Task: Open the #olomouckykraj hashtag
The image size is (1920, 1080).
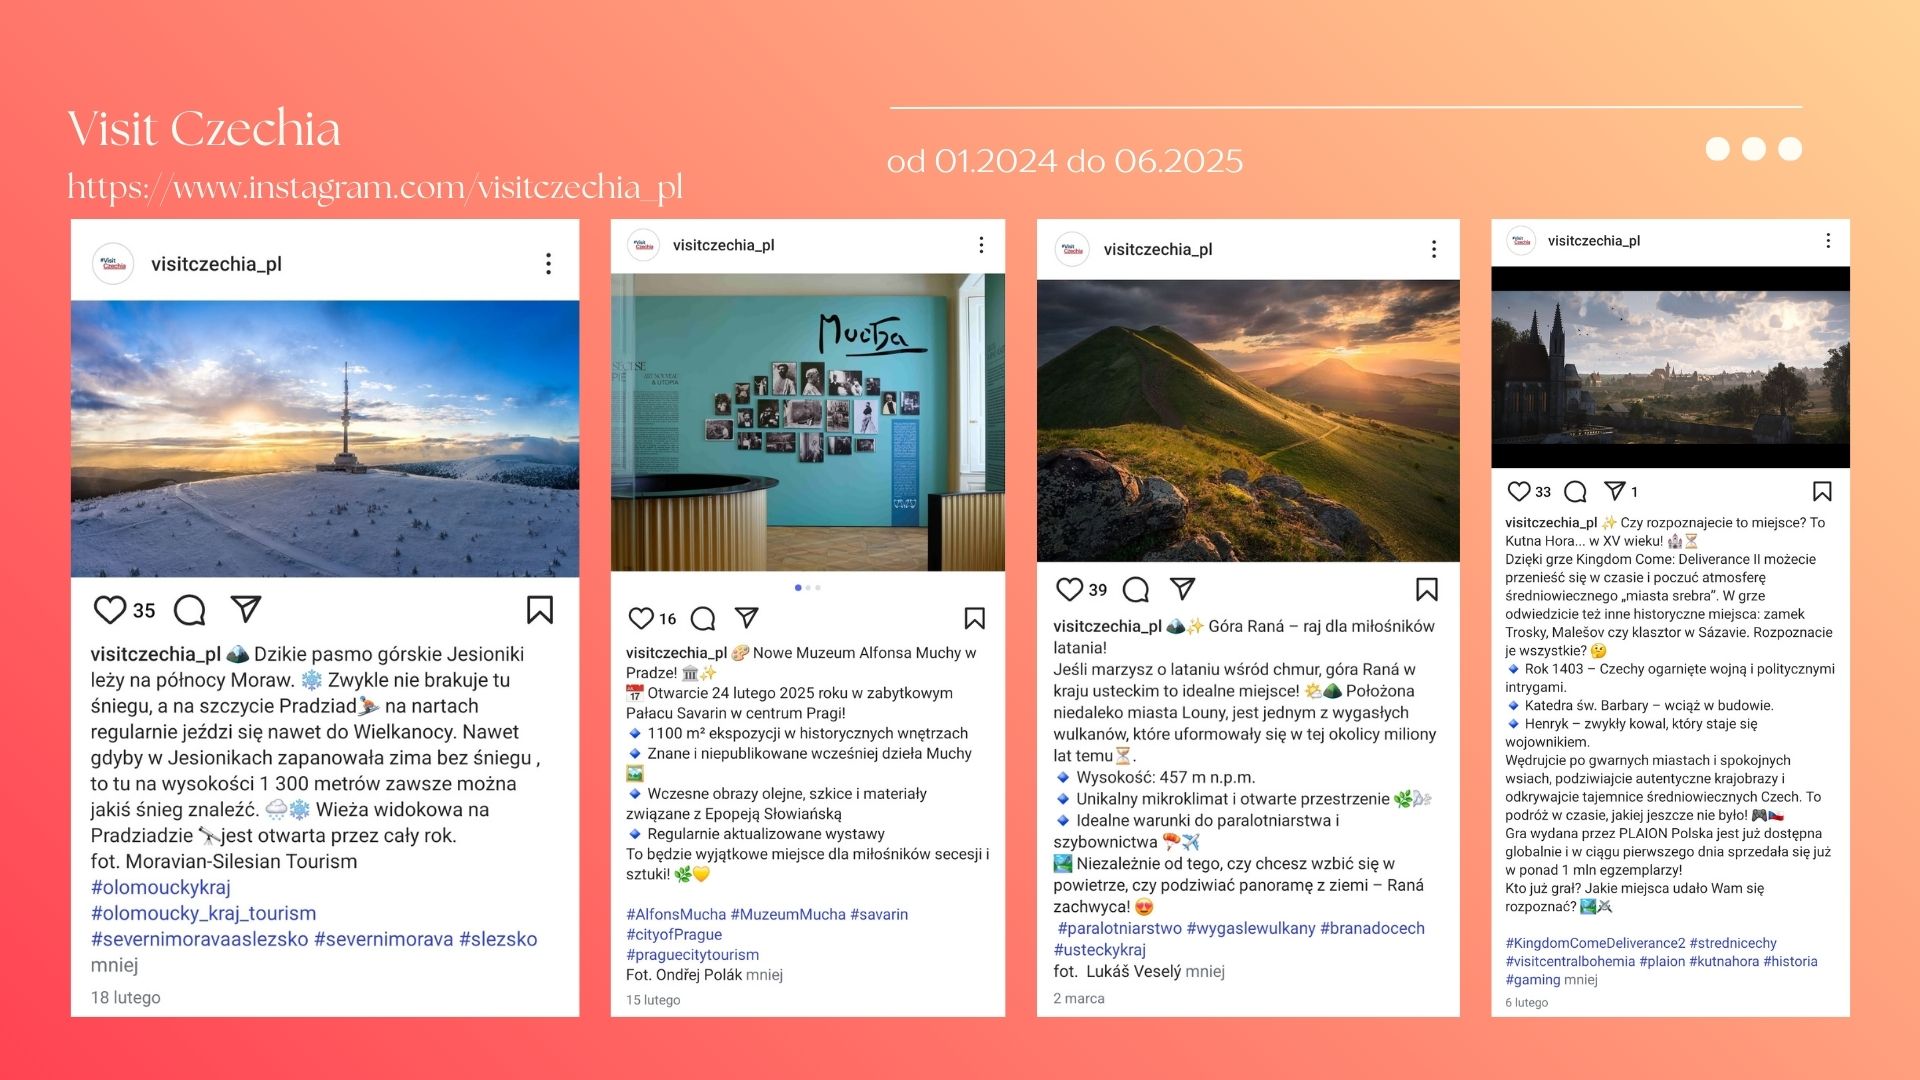Action: pos(161,888)
